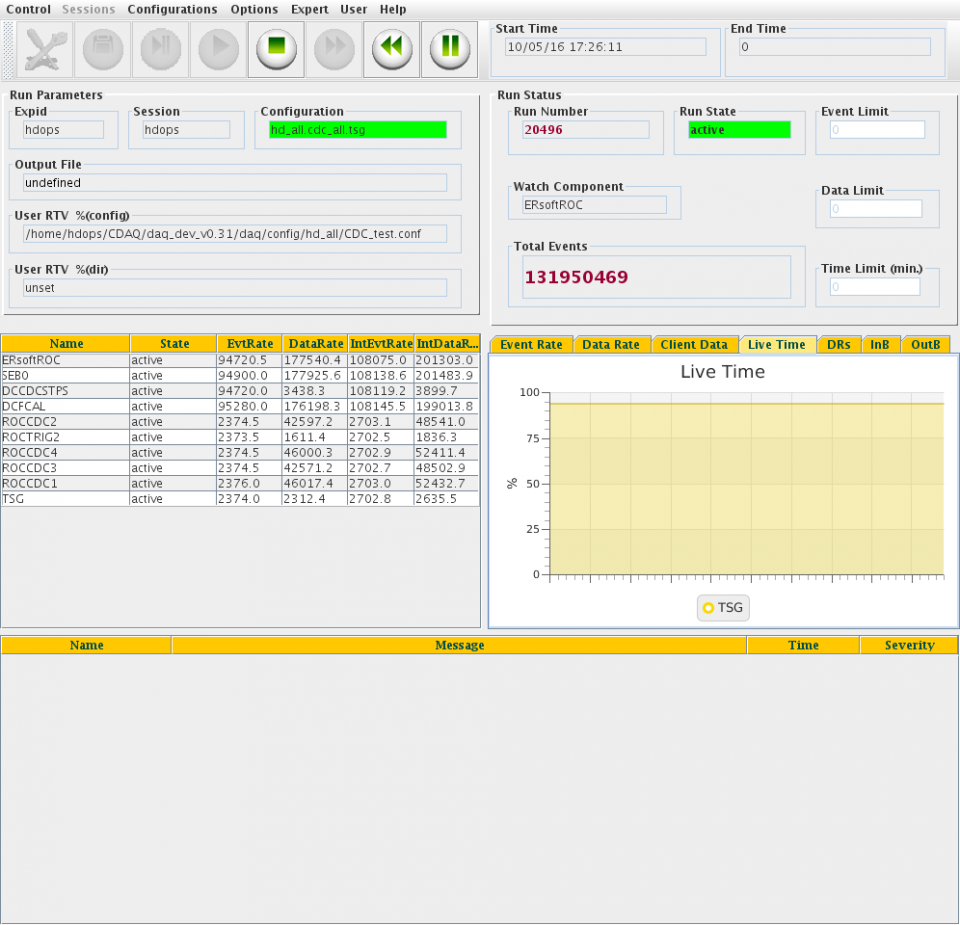Open the Control menu
Image resolution: width=960 pixels, height=925 pixels.
pos(28,9)
